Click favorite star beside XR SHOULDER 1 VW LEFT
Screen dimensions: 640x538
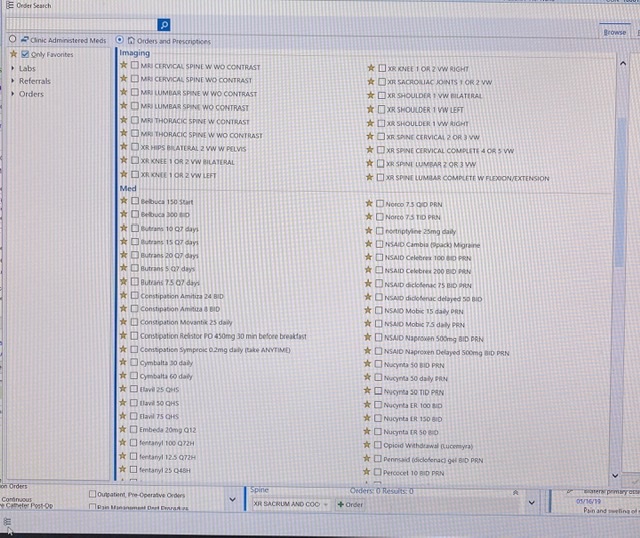[370, 109]
